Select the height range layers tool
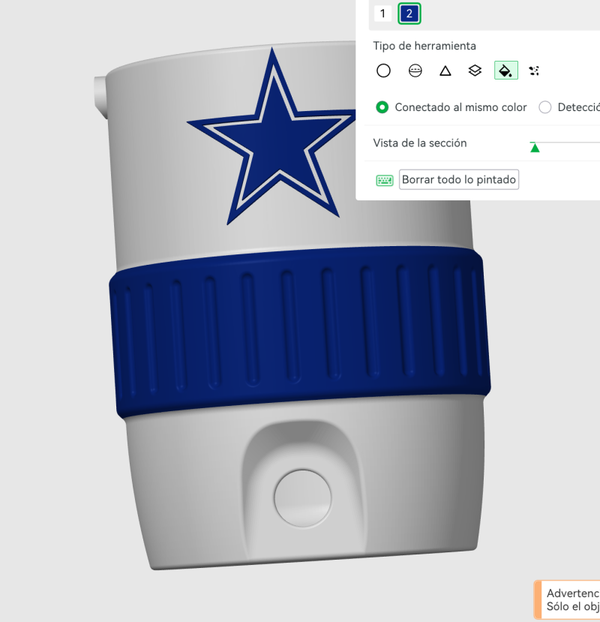This screenshot has height=622, width=600. click(x=475, y=71)
